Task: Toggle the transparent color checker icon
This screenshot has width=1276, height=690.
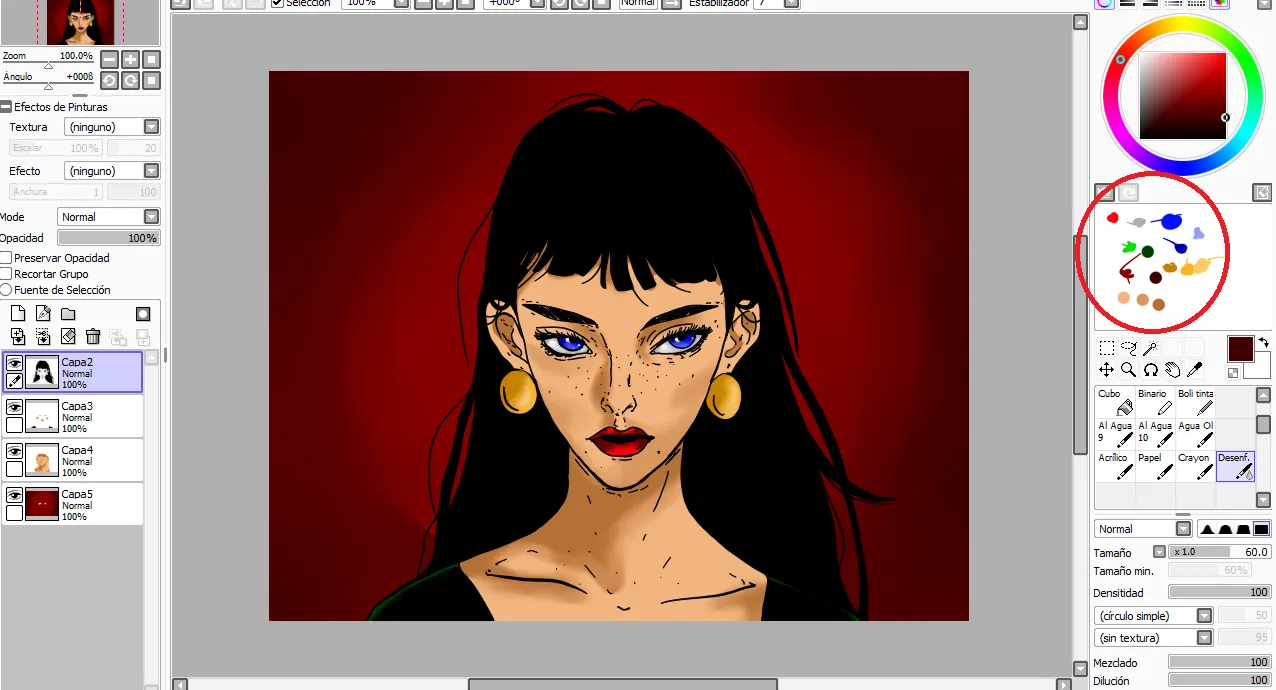Action: pyautogui.click(x=1234, y=373)
